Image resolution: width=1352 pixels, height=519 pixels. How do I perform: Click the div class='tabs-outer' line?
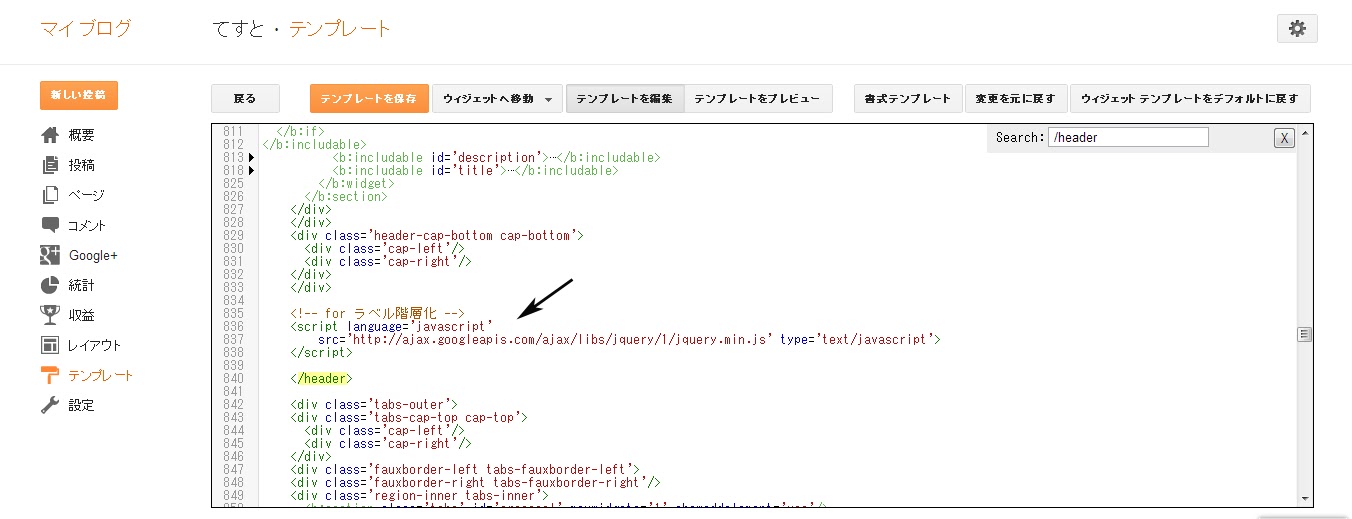(x=374, y=405)
